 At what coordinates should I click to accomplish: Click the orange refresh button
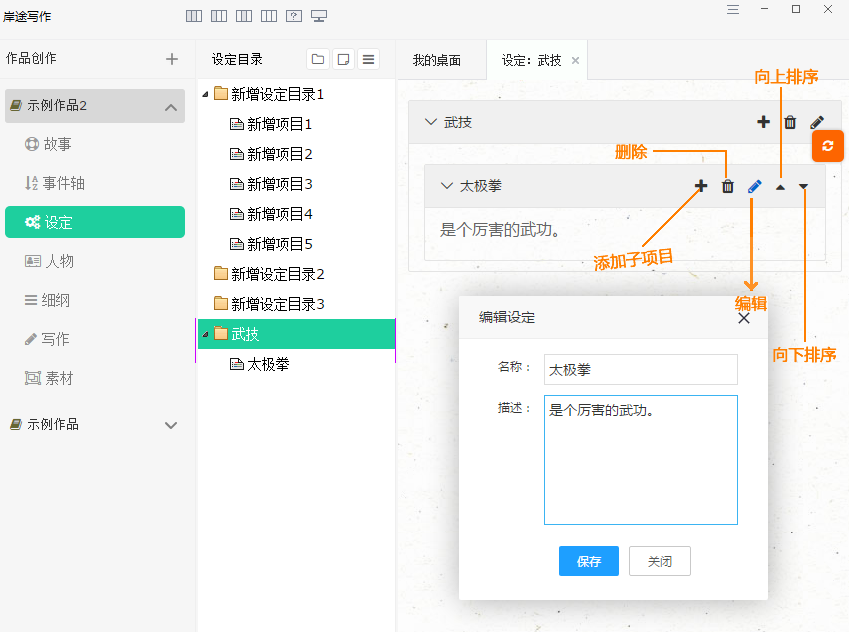click(828, 146)
